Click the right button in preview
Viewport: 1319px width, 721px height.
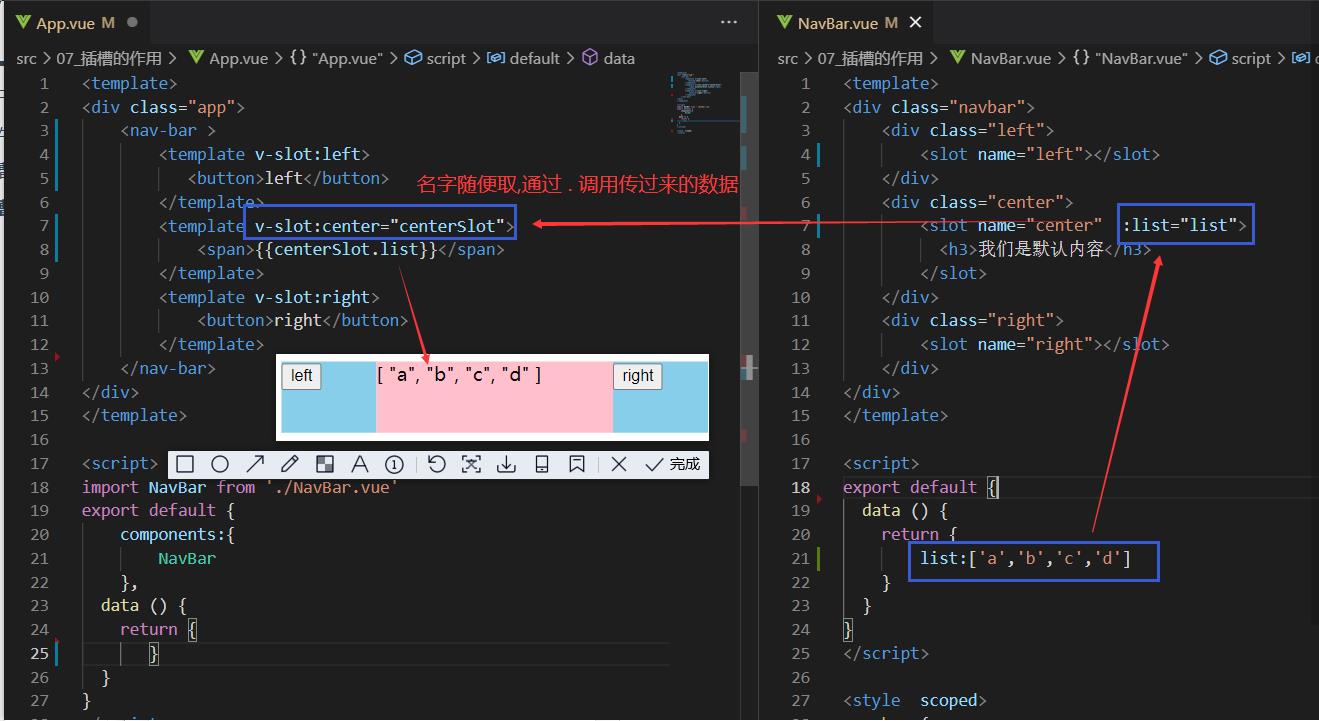637,376
